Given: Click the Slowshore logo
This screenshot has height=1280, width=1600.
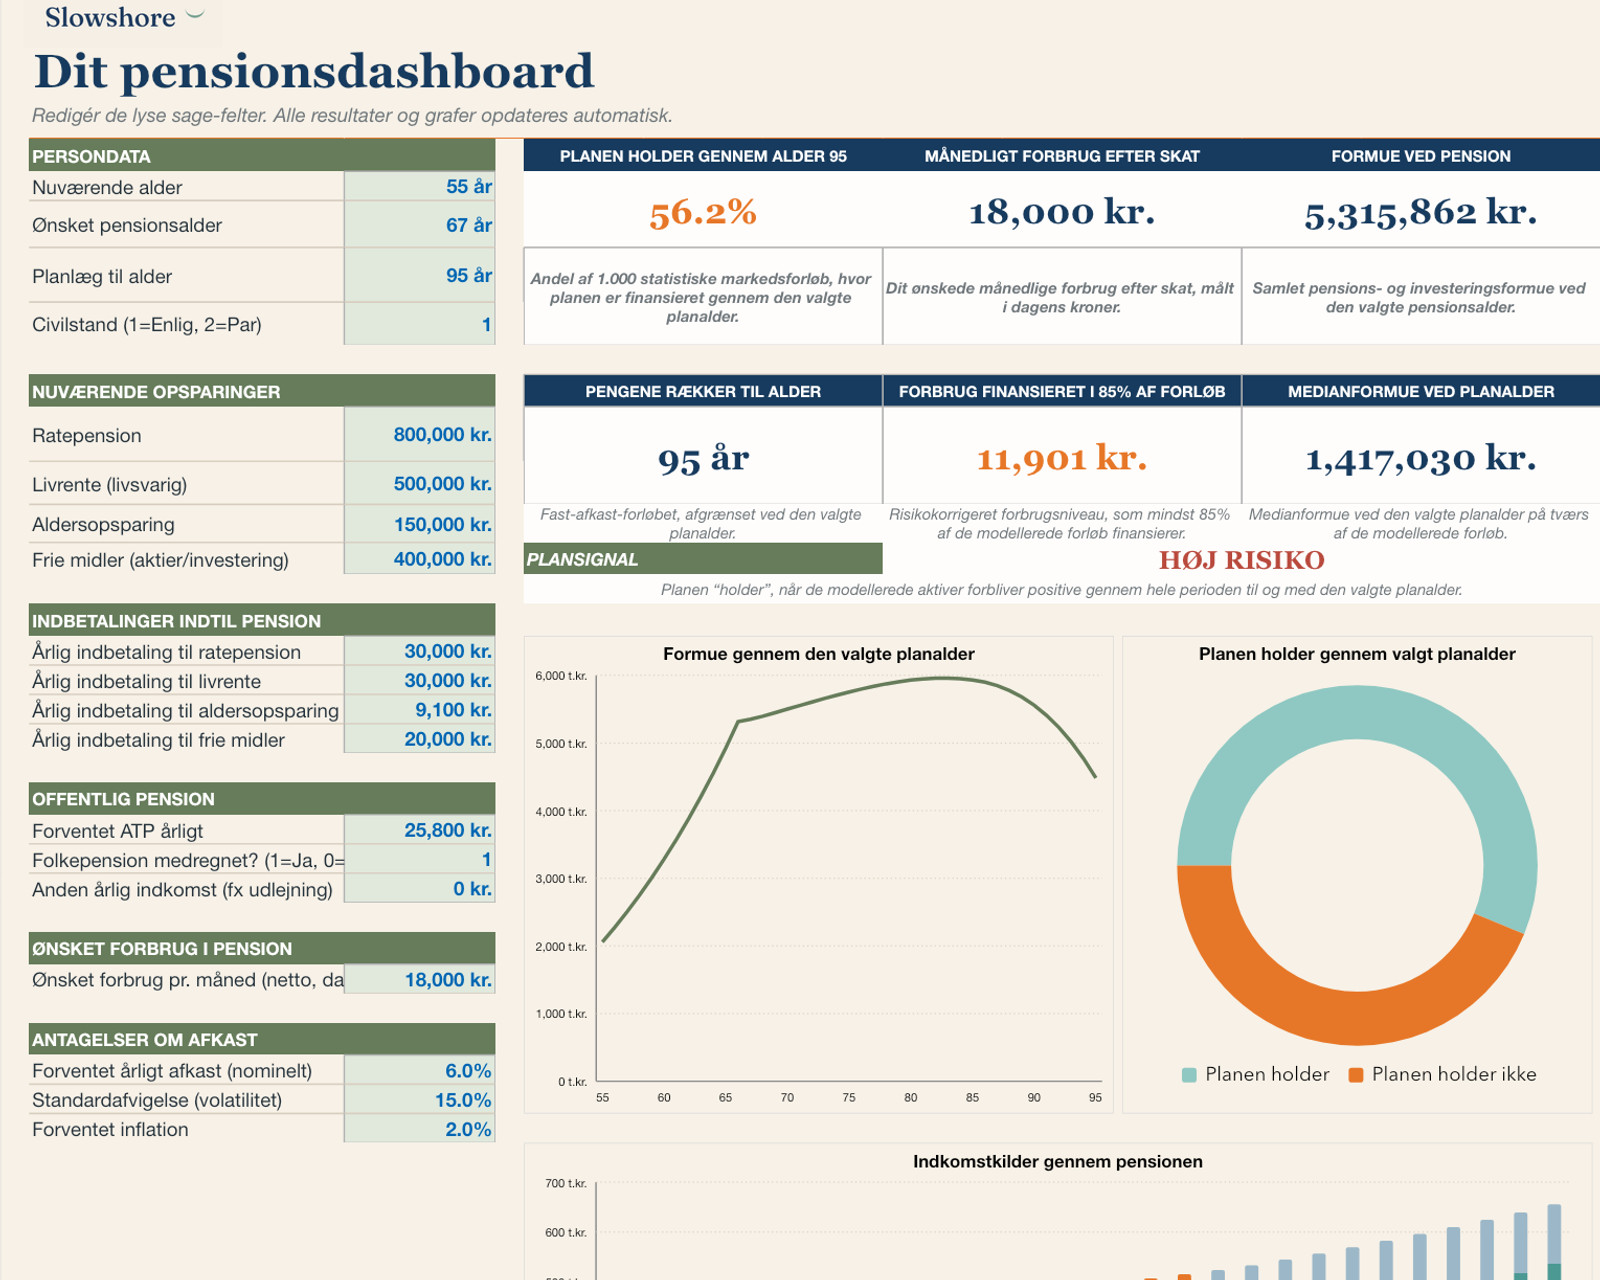Looking at the screenshot, I should pos(124,18).
